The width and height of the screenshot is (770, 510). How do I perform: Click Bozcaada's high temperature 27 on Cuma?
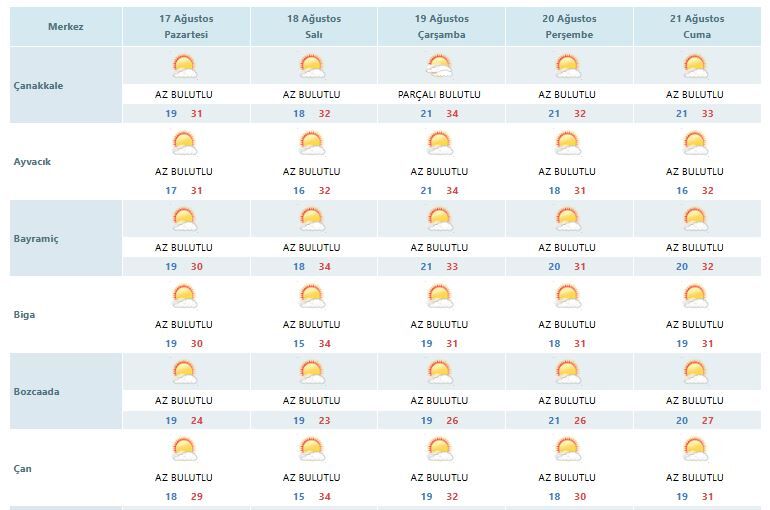click(708, 421)
